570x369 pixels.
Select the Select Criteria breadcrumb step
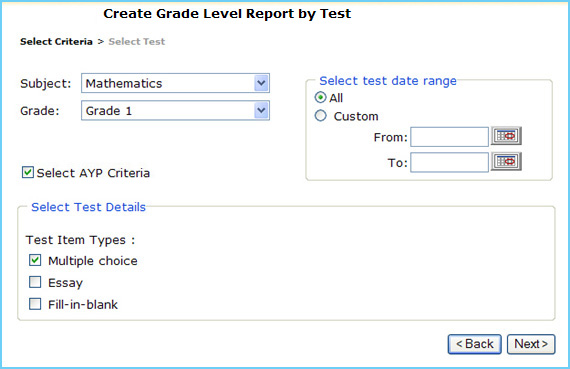point(56,42)
